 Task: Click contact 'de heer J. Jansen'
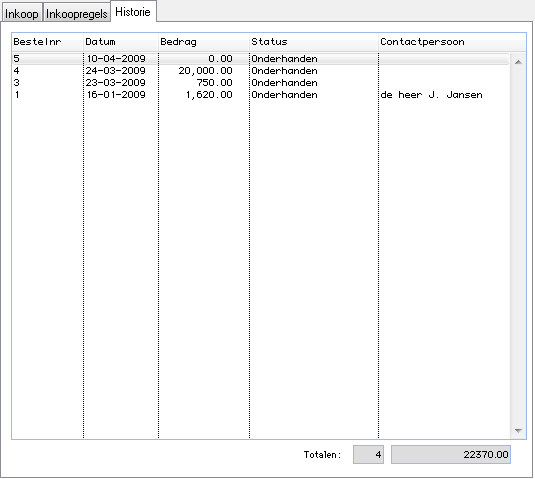431,95
